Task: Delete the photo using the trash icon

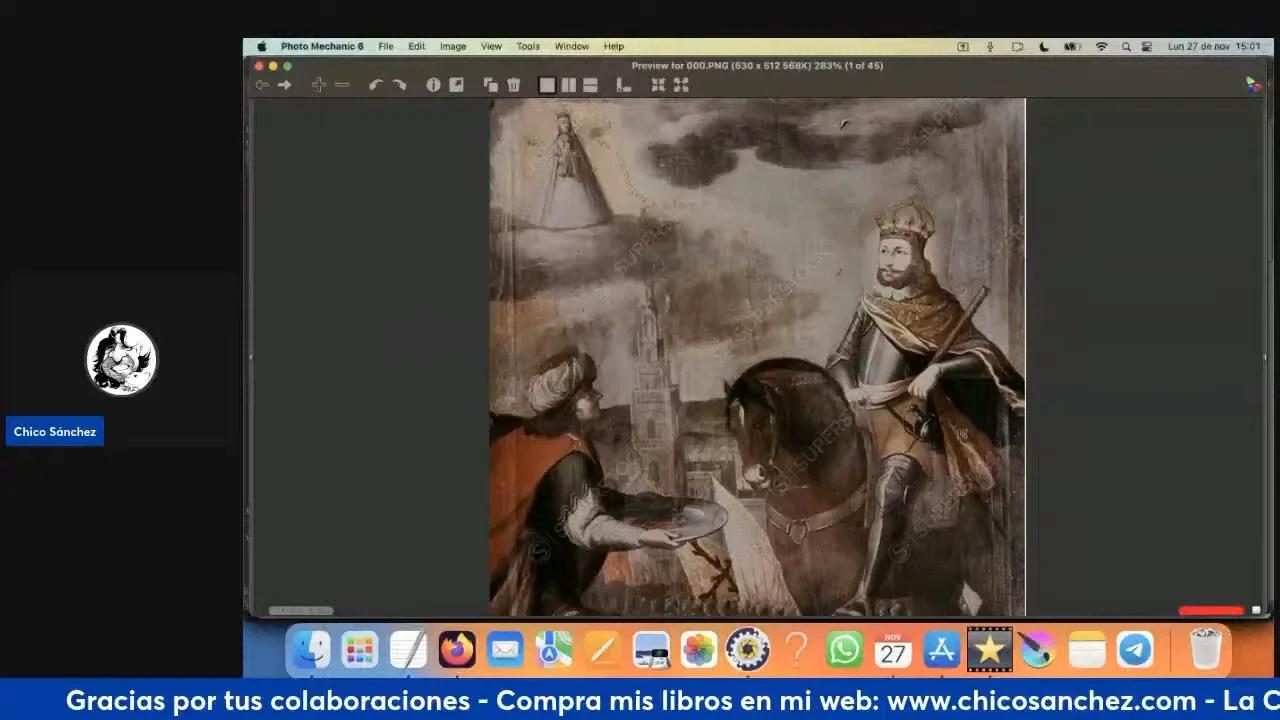Action: [x=513, y=85]
